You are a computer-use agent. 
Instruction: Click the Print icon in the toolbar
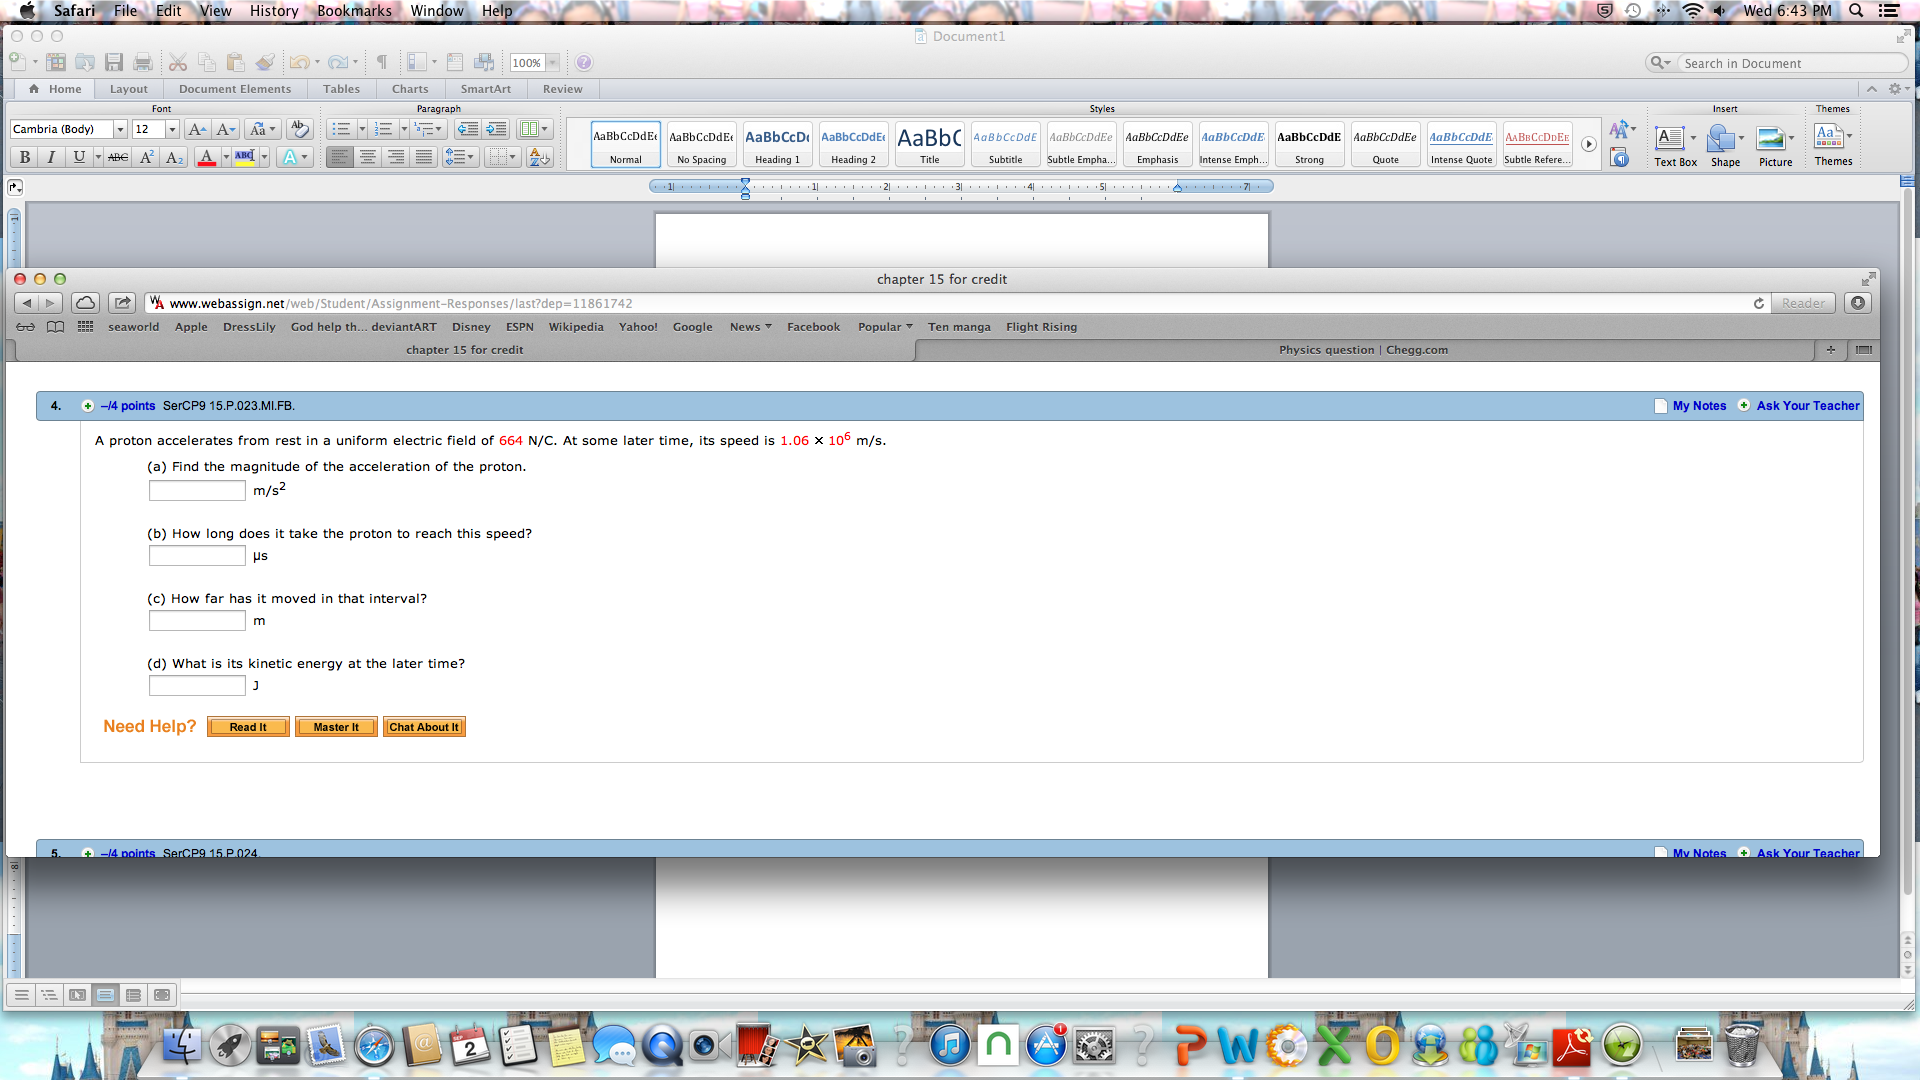click(142, 62)
